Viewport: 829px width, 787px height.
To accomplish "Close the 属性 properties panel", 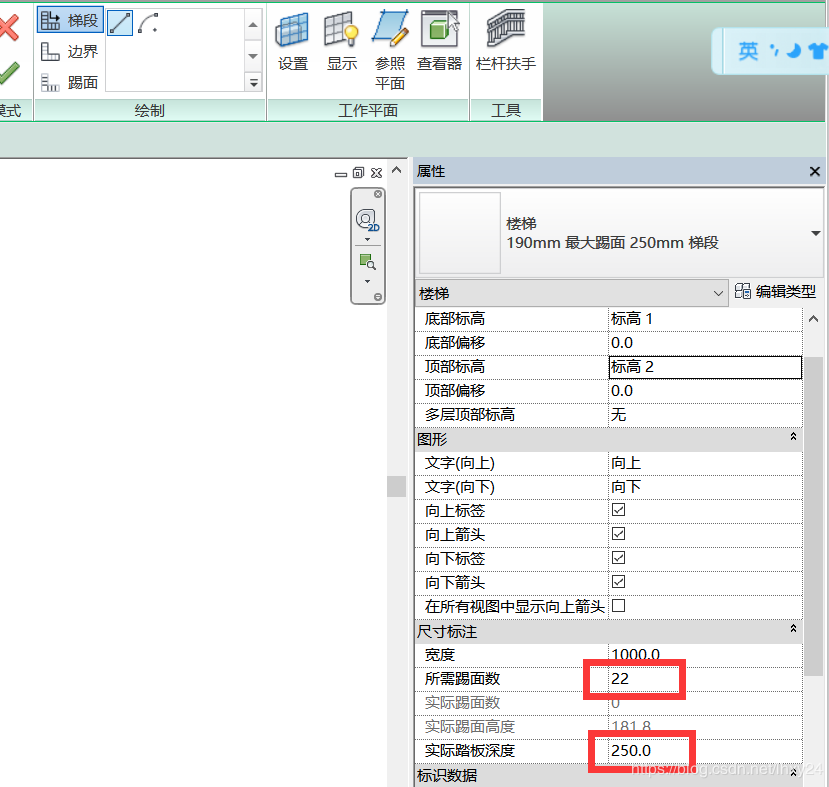I will click(814, 171).
